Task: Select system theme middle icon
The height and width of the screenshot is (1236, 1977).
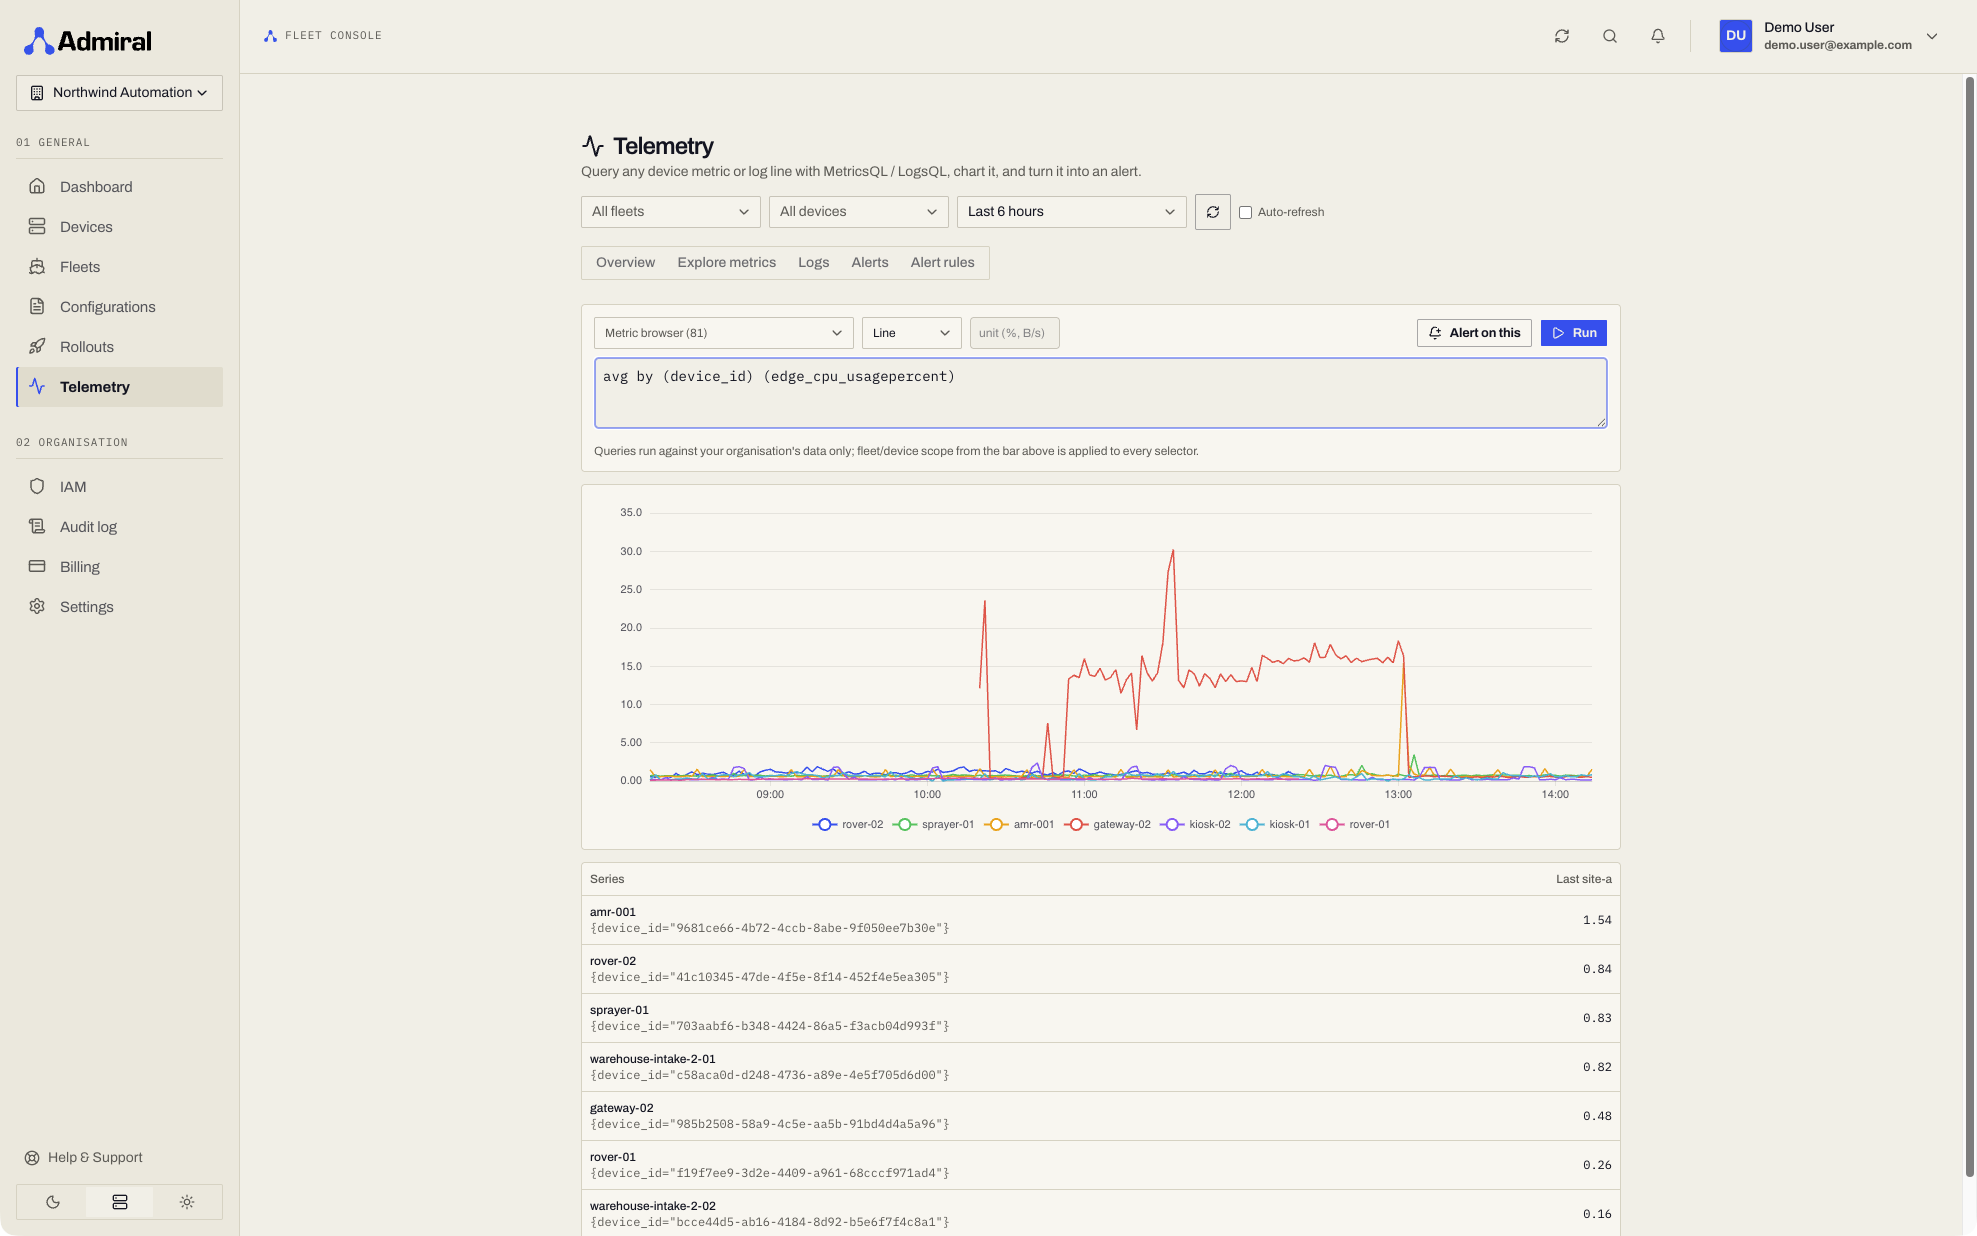Action: point(120,1202)
